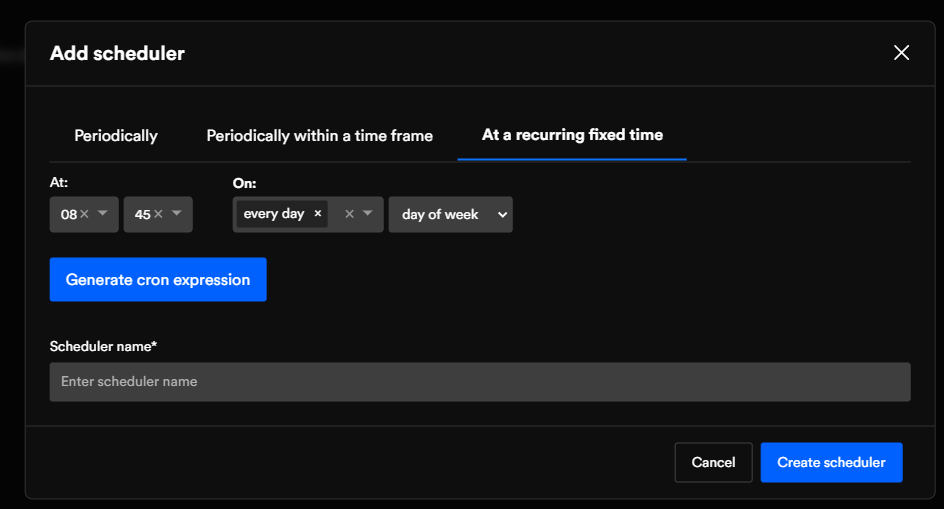Expand the hour dropdown arrow
Image resolution: width=944 pixels, height=509 pixels.
(x=103, y=214)
